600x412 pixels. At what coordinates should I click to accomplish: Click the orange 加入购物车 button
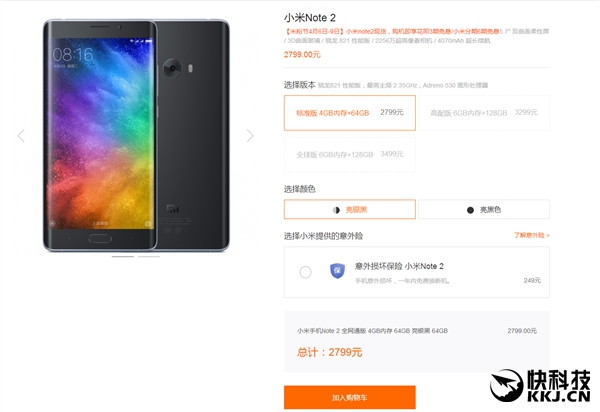pyautogui.click(x=350, y=397)
